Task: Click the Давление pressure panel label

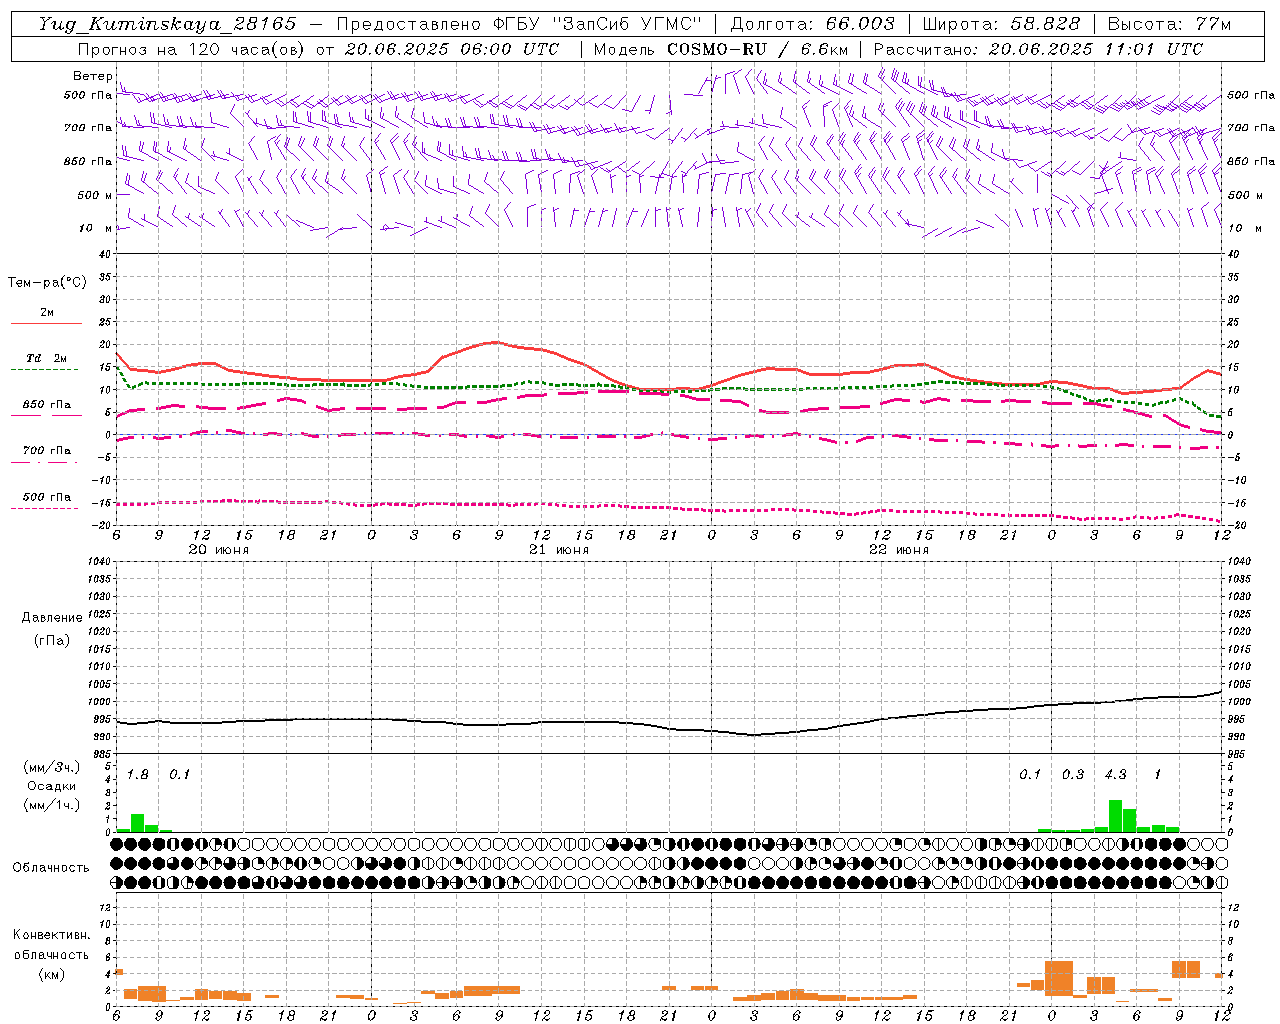Action: coord(52,618)
